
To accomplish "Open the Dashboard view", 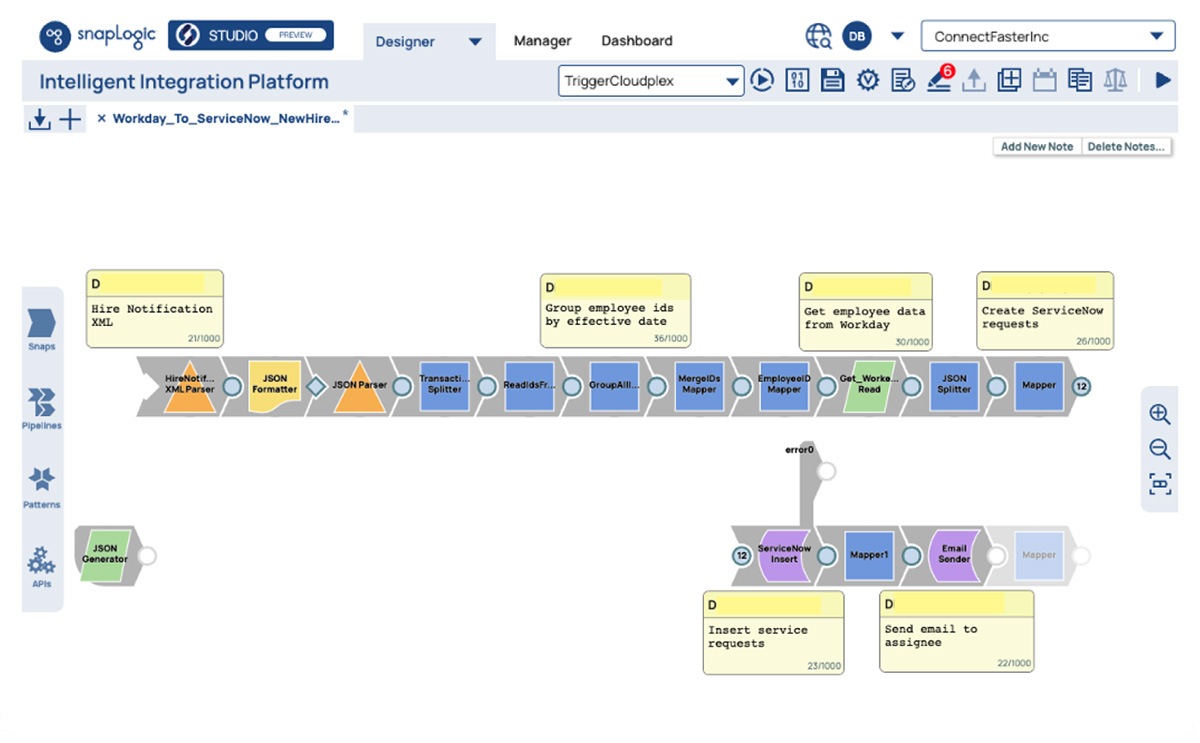I will click(x=636, y=41).
